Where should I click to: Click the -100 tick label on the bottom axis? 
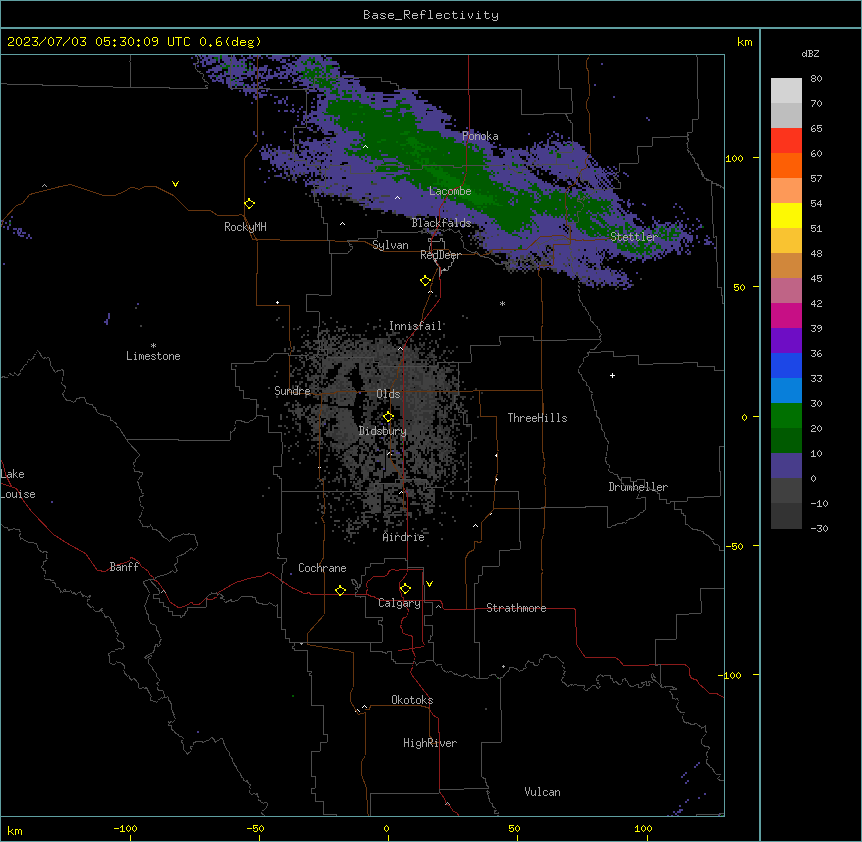click(x=125, y=828)
